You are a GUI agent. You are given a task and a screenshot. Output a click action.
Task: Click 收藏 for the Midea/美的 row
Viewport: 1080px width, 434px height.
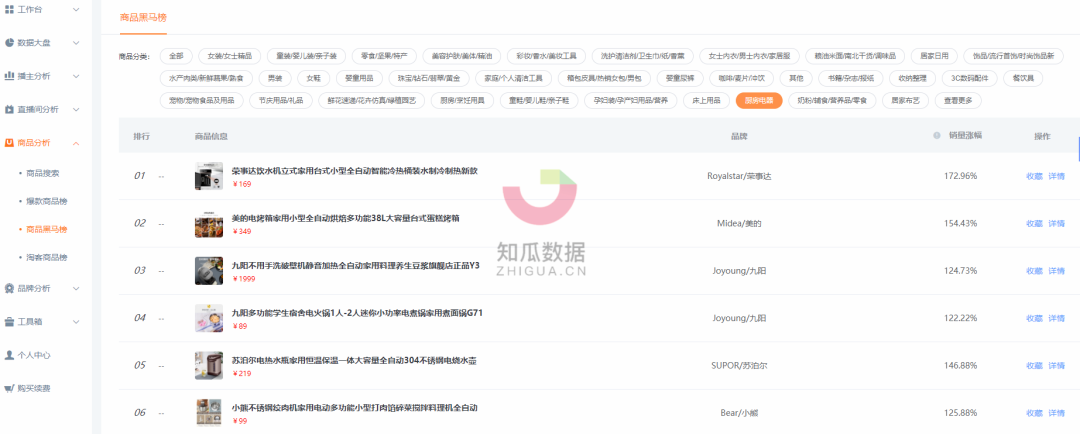(x=1034, y=223)
